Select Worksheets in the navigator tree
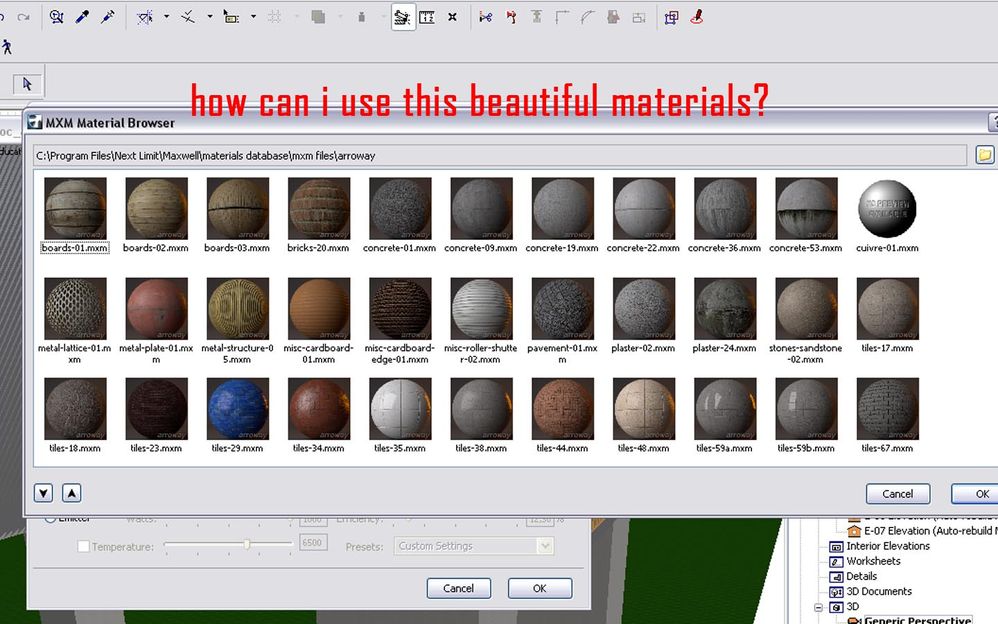The width and height of the screenshot is (998, 624). pos(875,561)
